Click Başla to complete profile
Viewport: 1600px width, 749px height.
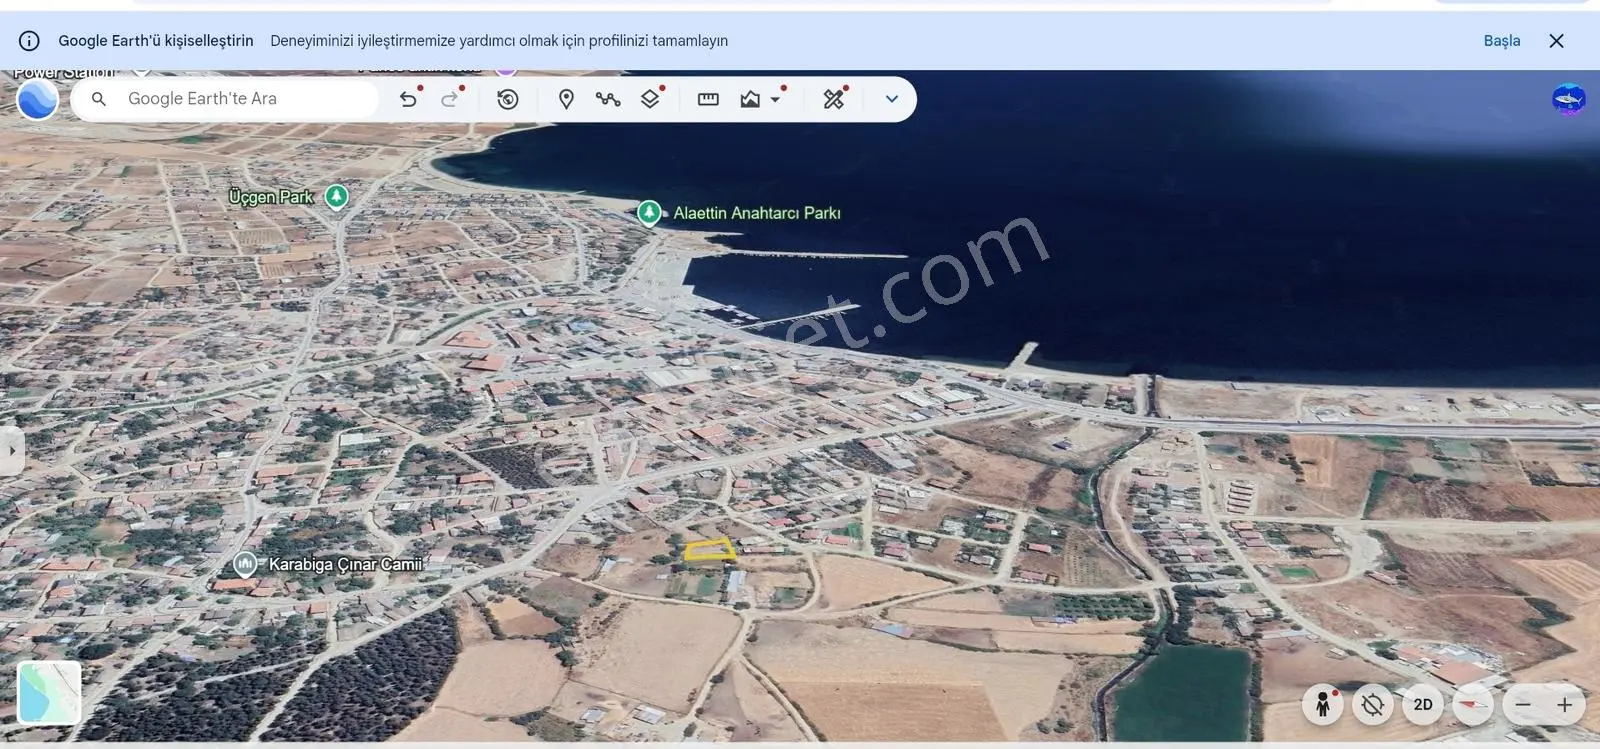1501,41
